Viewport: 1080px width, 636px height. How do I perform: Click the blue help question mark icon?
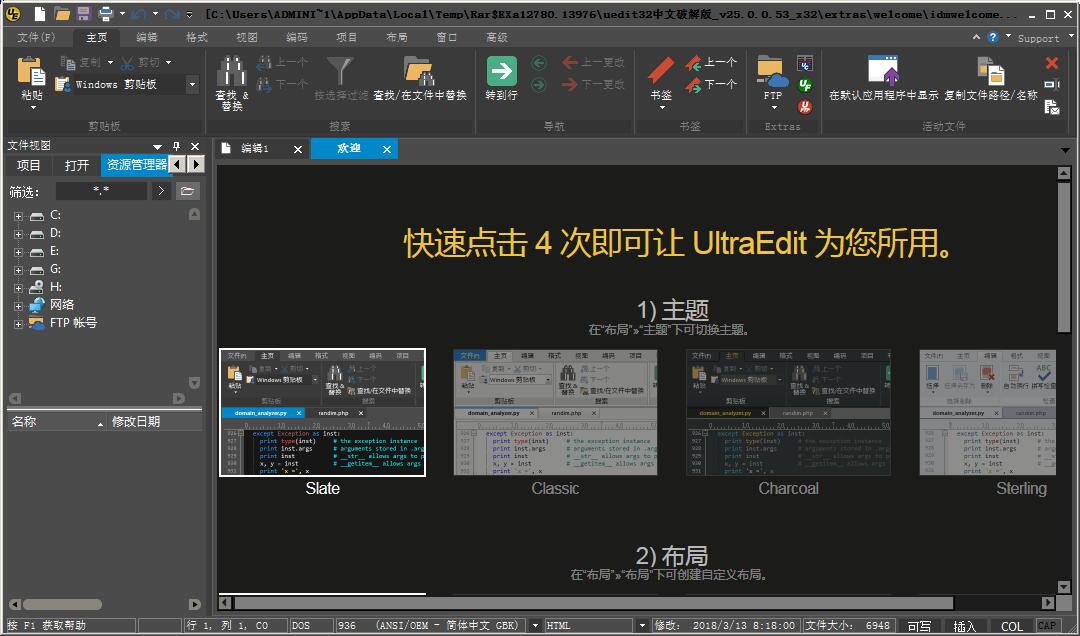point(993,37)
